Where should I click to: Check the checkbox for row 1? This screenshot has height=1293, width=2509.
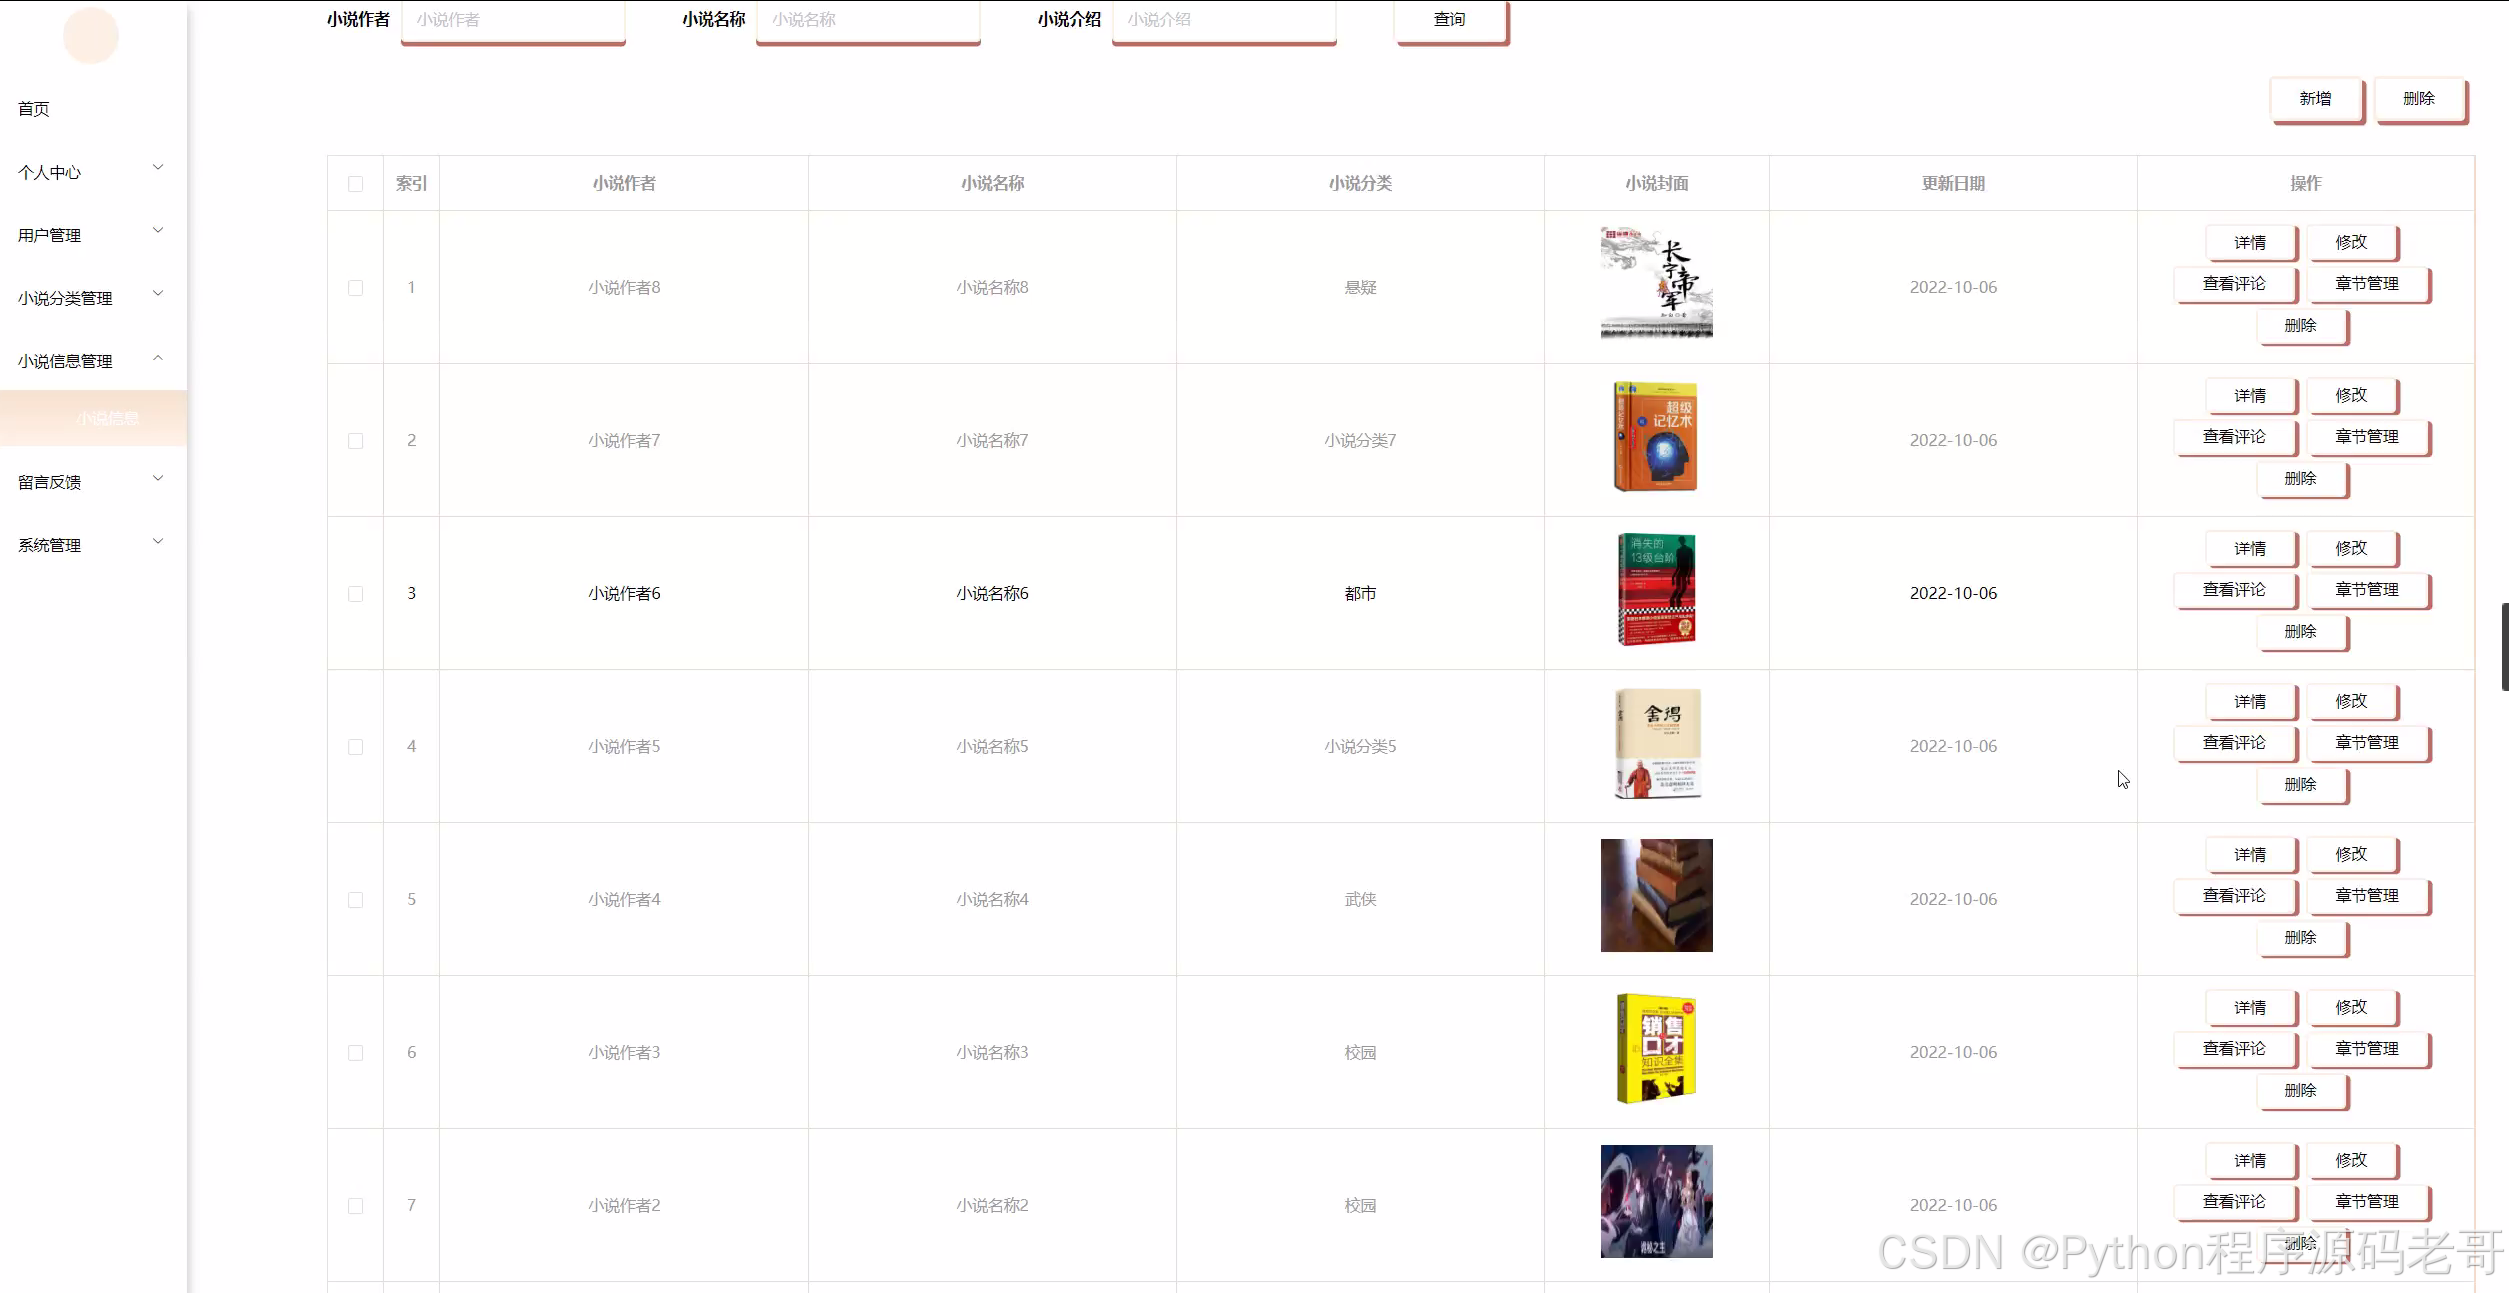point(355,288)
